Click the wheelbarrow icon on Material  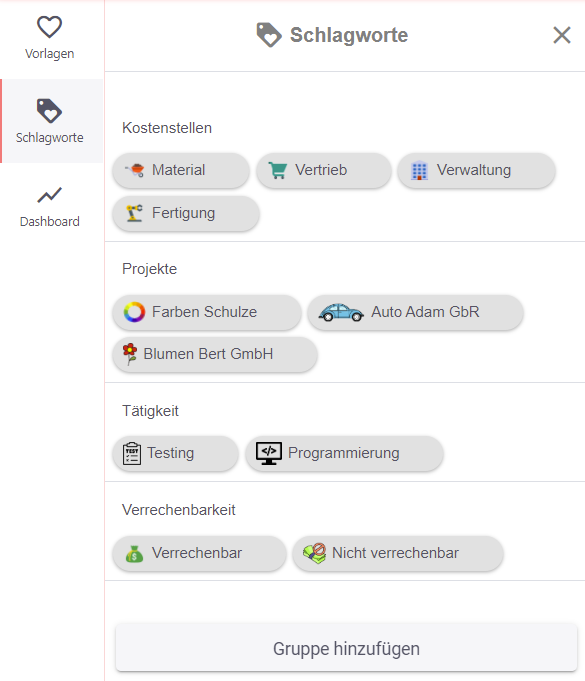pyautogui.click(x=135, y=170)
